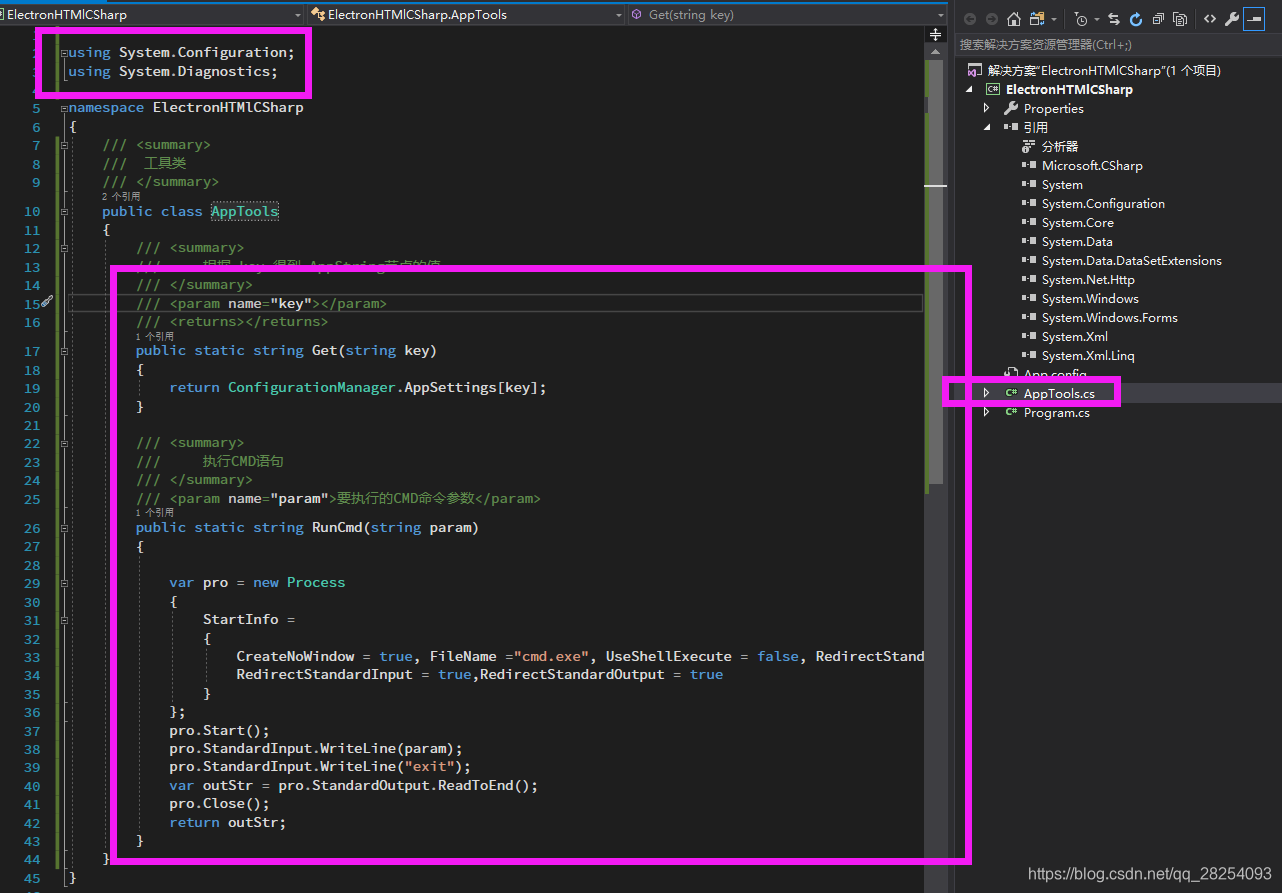The image size is (1282, 893).
Task: Select System.Windows reference
Action: coord(1090,299)
